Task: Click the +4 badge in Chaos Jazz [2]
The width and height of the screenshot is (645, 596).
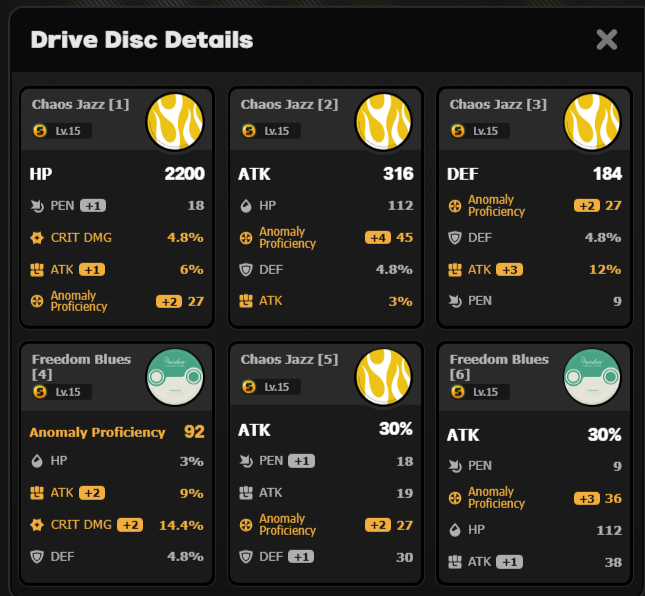Action: [378, 238]
